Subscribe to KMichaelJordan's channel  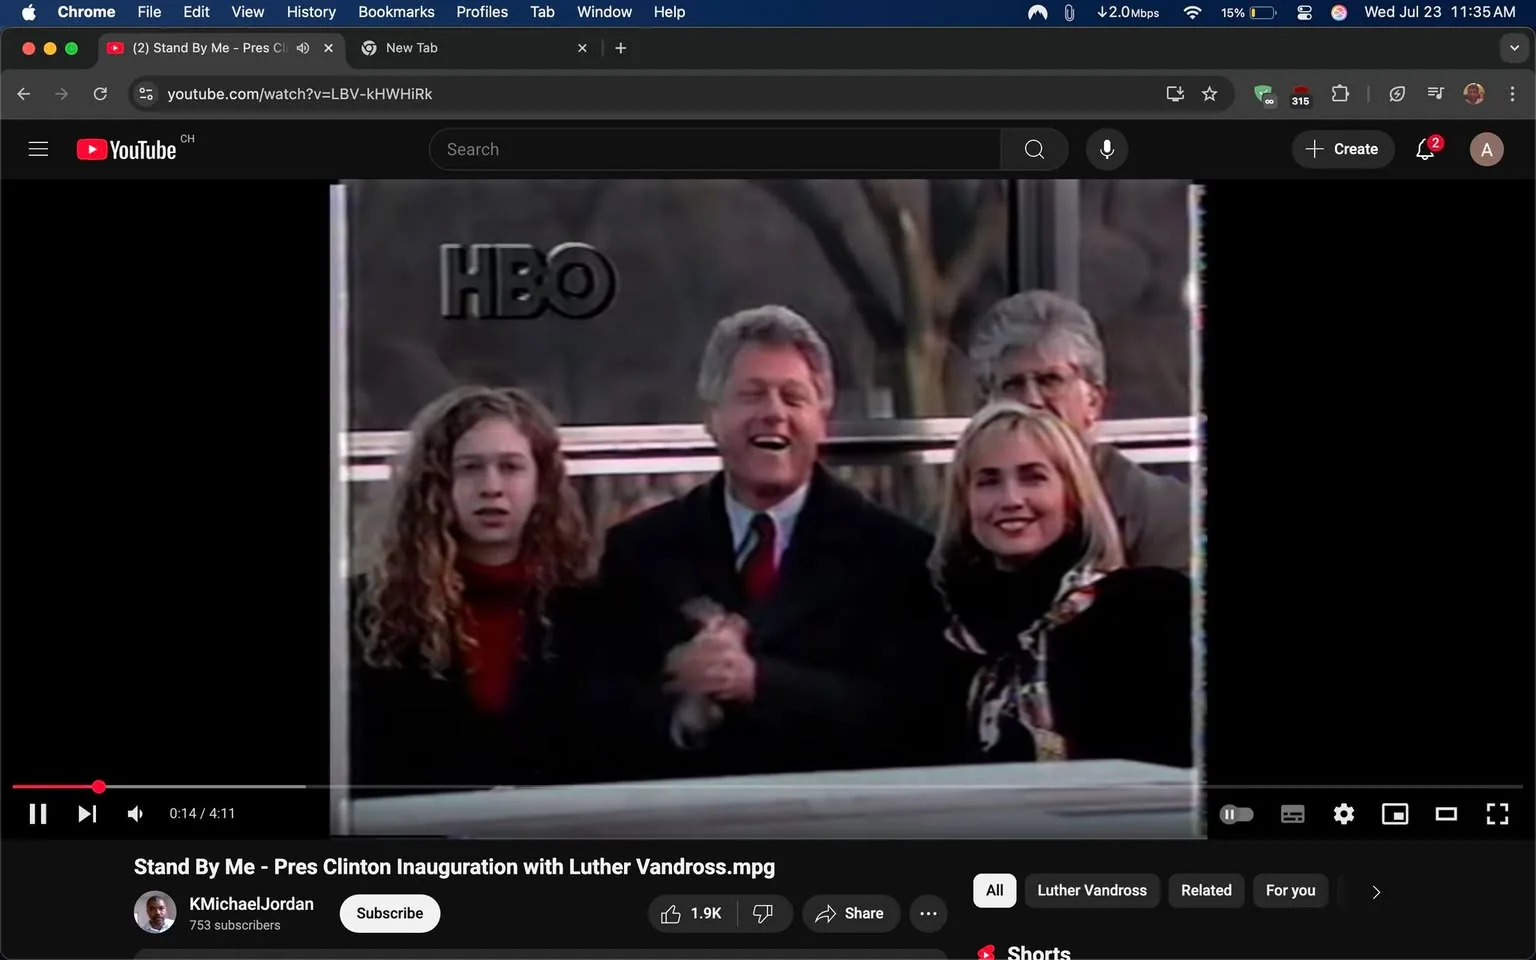389,913
